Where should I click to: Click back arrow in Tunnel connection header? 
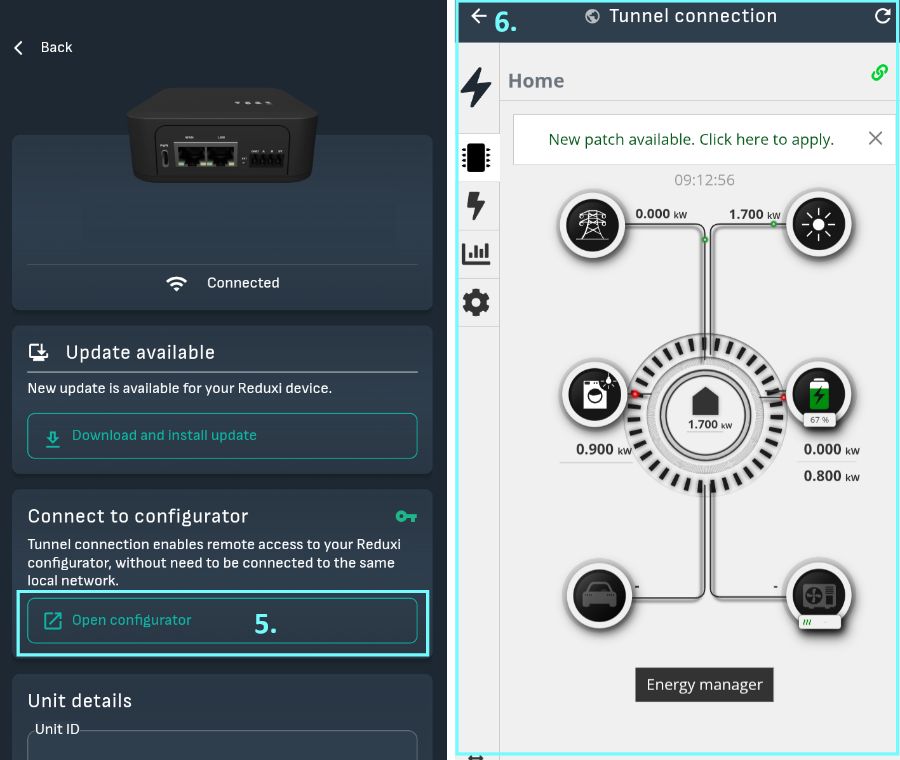click(x=479, y=16)
